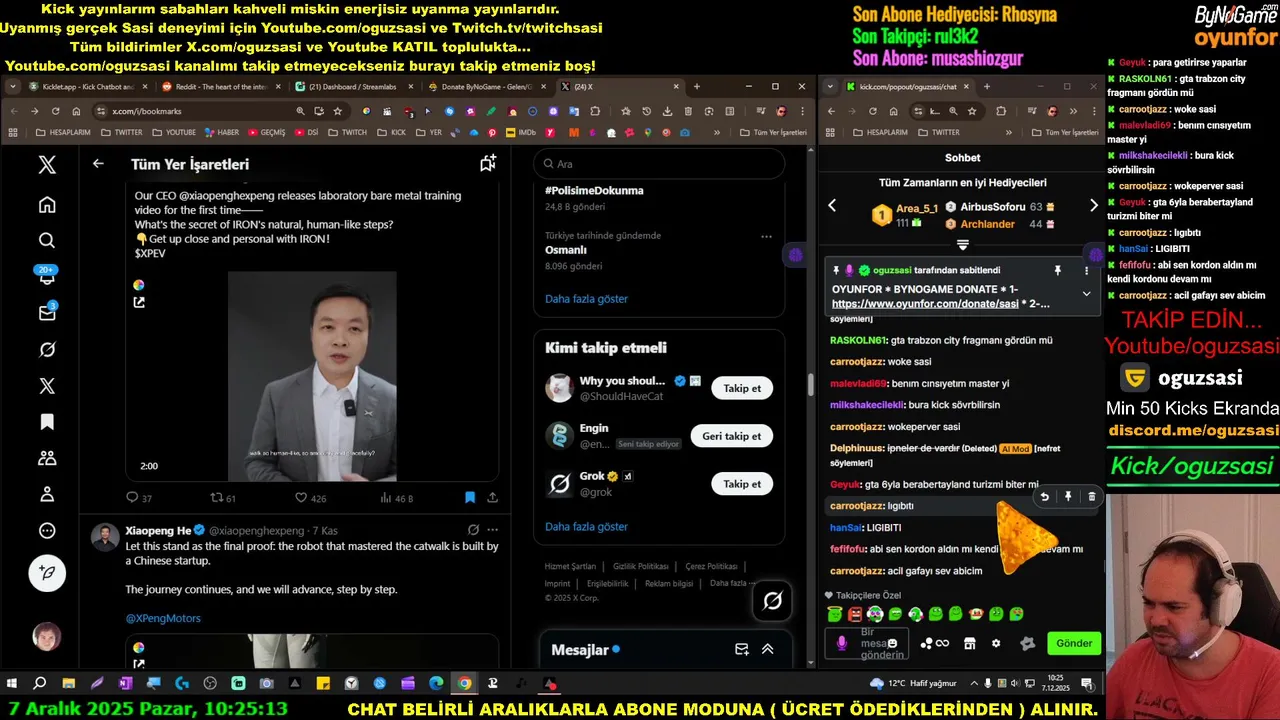Reply to highlighted carrootjazz message
Screen dimensions: 1280x720
tap(1045, 497)
